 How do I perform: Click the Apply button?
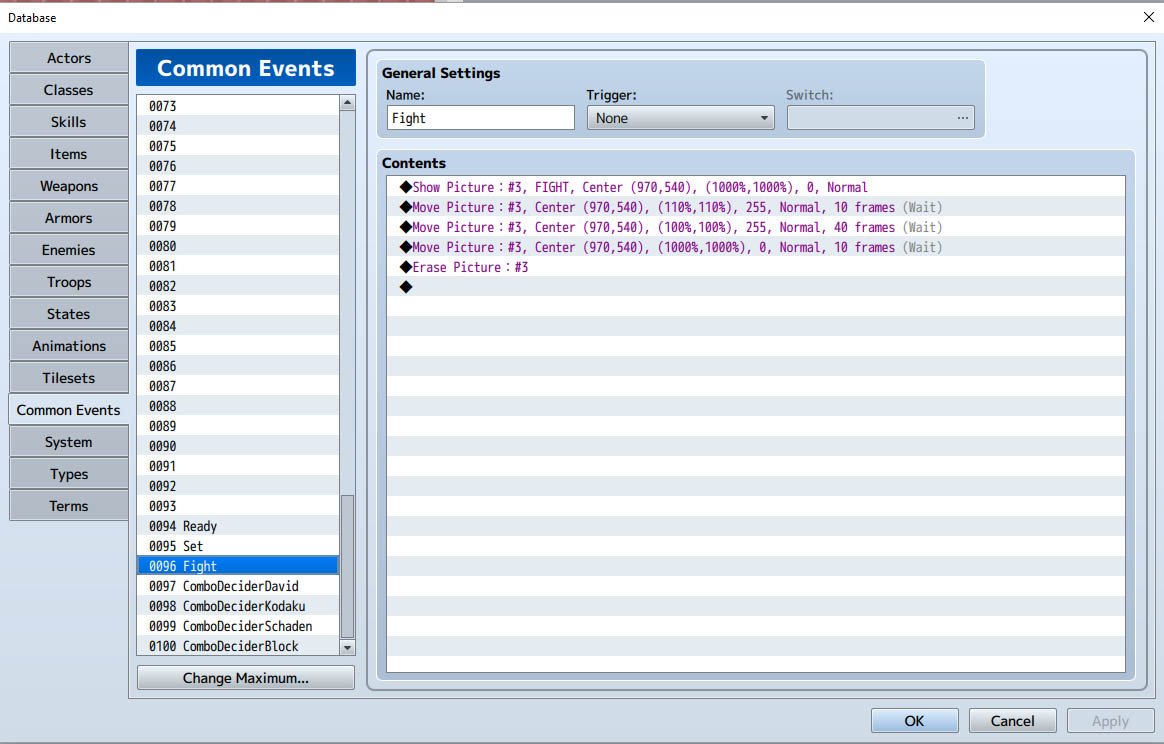1110,721
